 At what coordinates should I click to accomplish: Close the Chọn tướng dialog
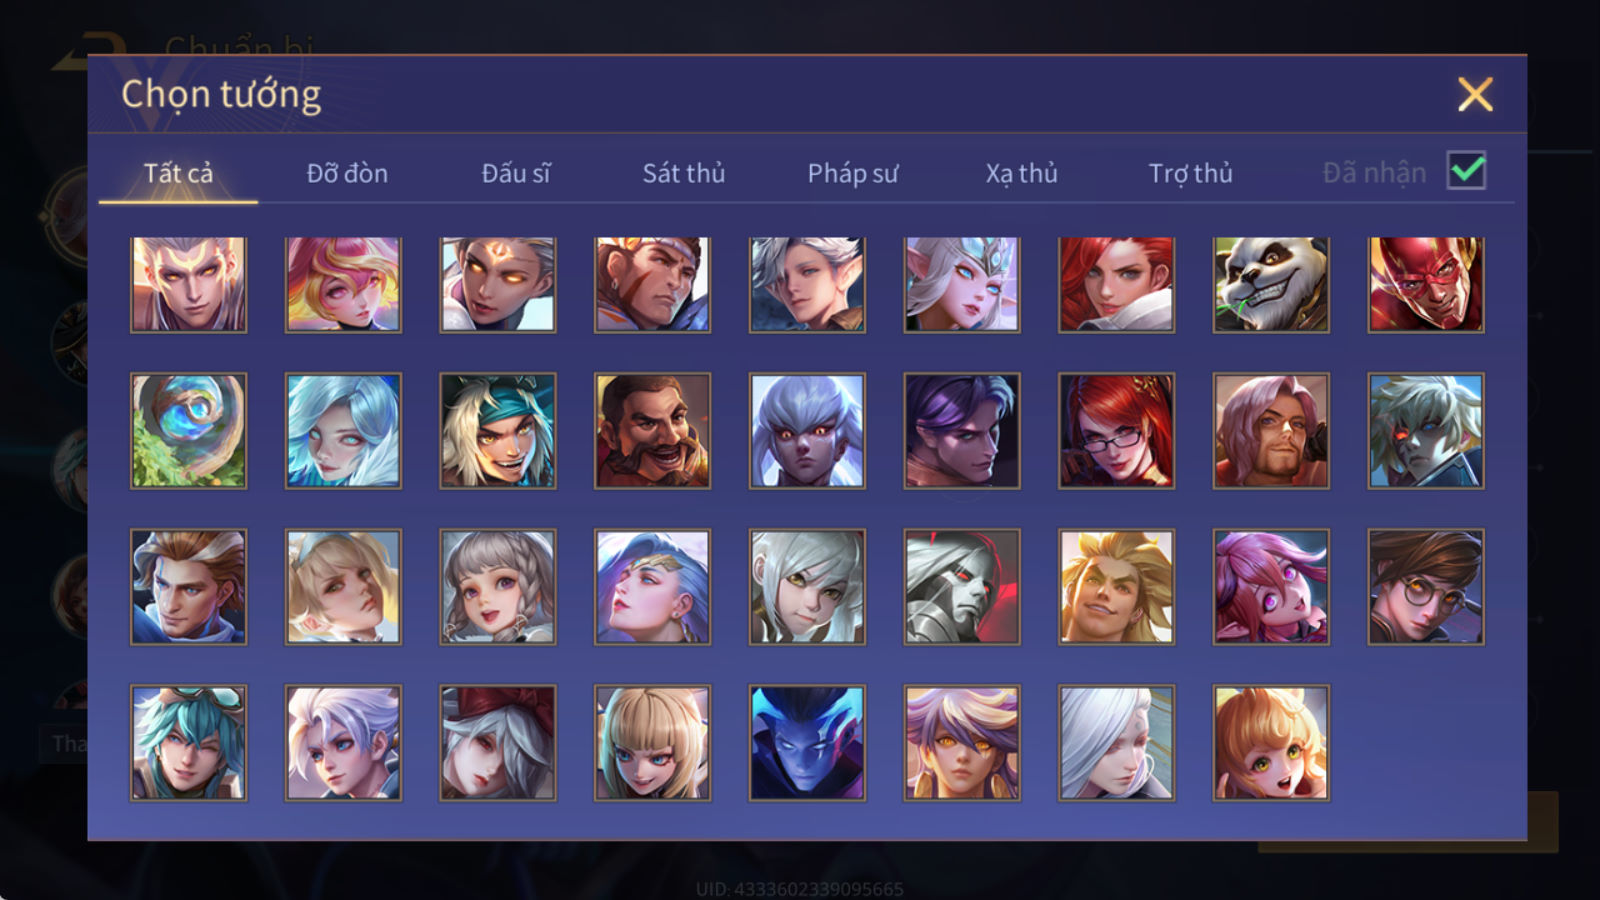[x=1475, y=95]
